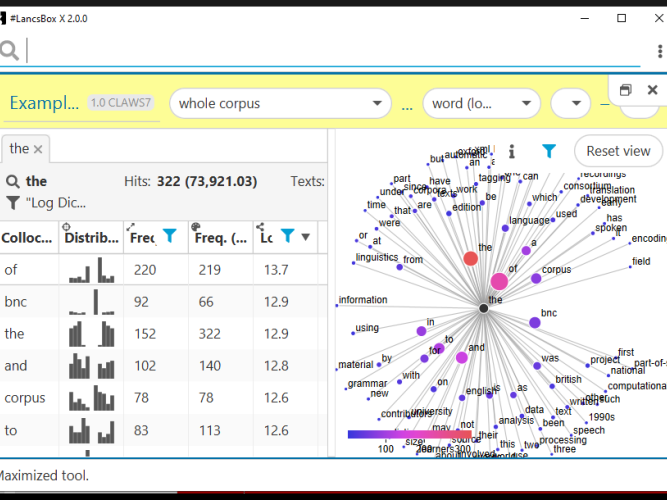
Task: Select the collocate row 'and'
Action: [163, 366]
